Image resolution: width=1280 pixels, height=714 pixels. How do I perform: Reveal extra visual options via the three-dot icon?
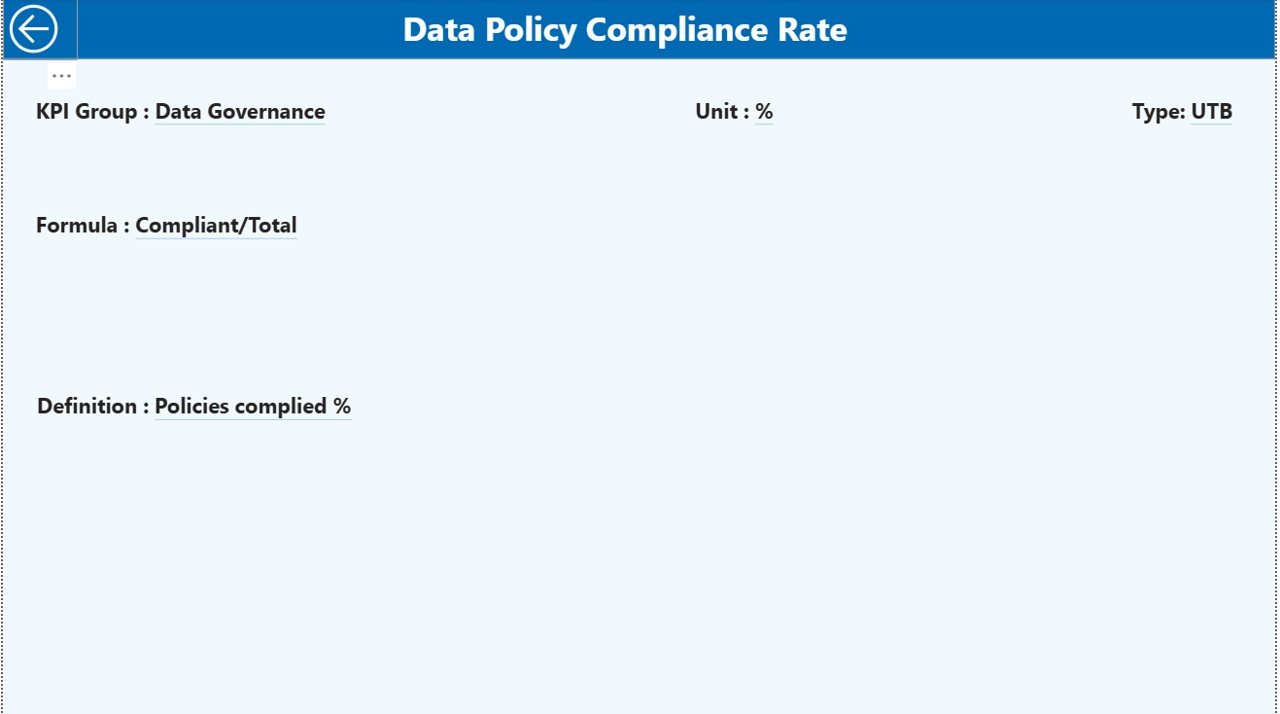60,74
